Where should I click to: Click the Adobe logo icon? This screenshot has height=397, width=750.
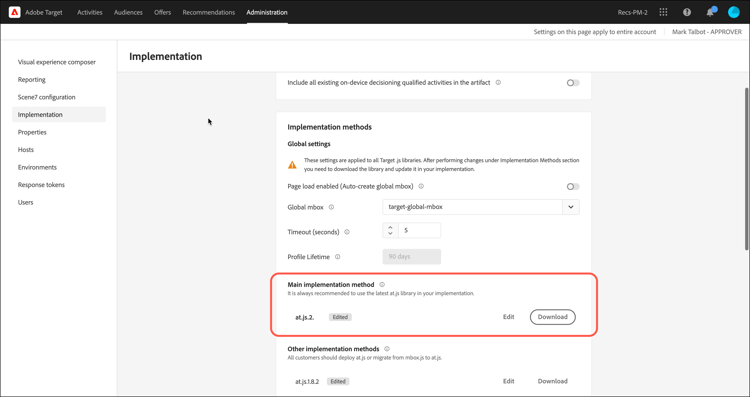coord(14,12)
